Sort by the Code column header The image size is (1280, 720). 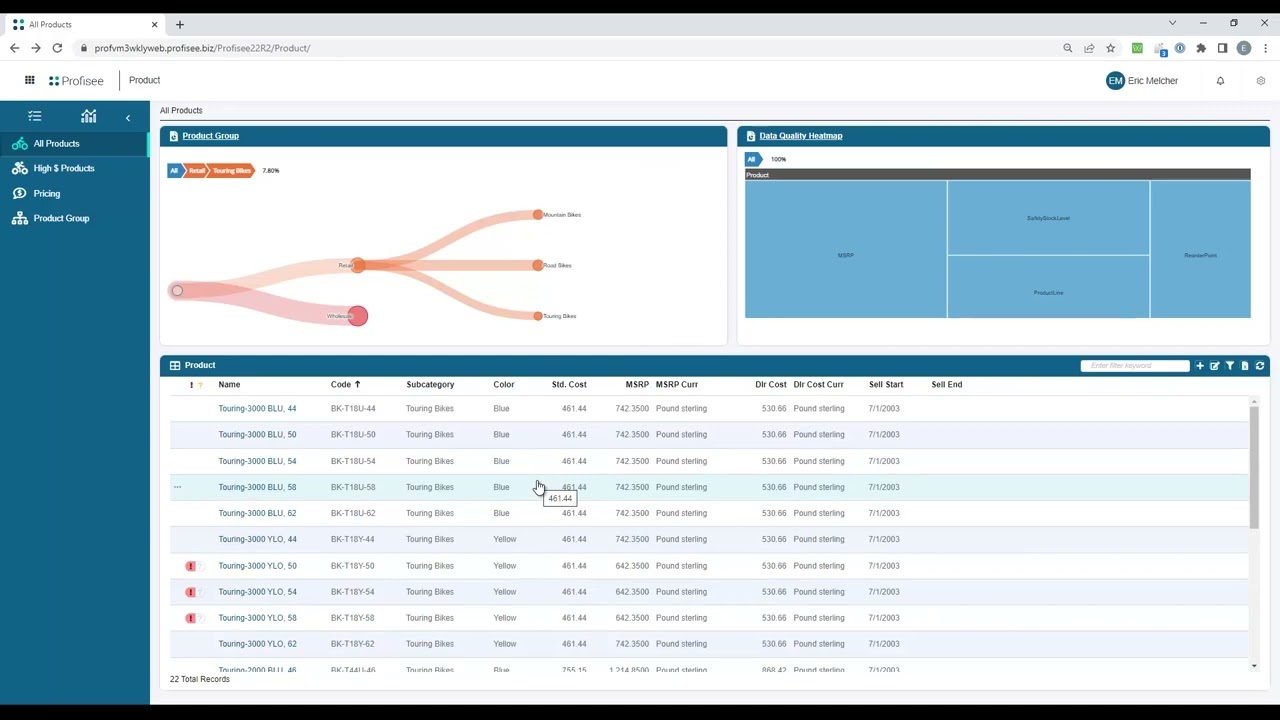341,385
